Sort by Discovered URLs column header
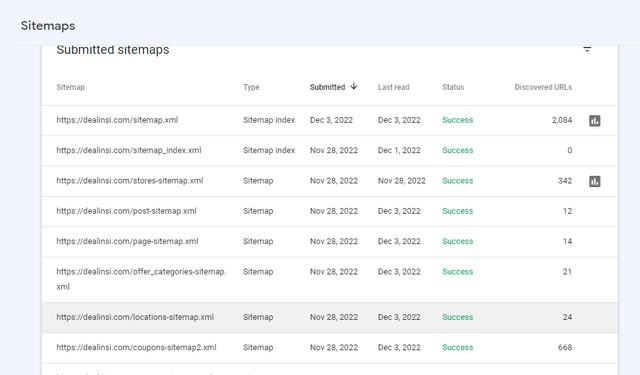The width and height of the screenshot is (640, 375). [x=543, y=87]
